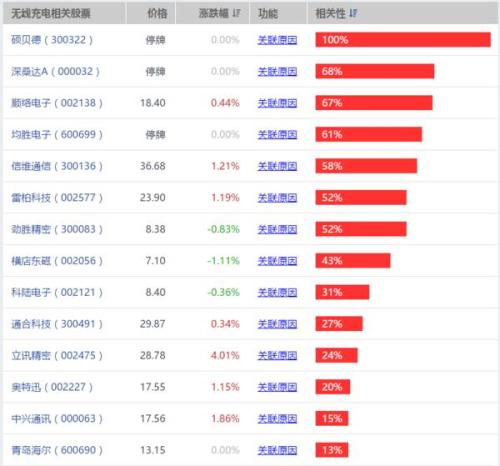Open stock 青岛海尔 (600690)
This screenshot has width=500, height=466.
coord(57,450)
